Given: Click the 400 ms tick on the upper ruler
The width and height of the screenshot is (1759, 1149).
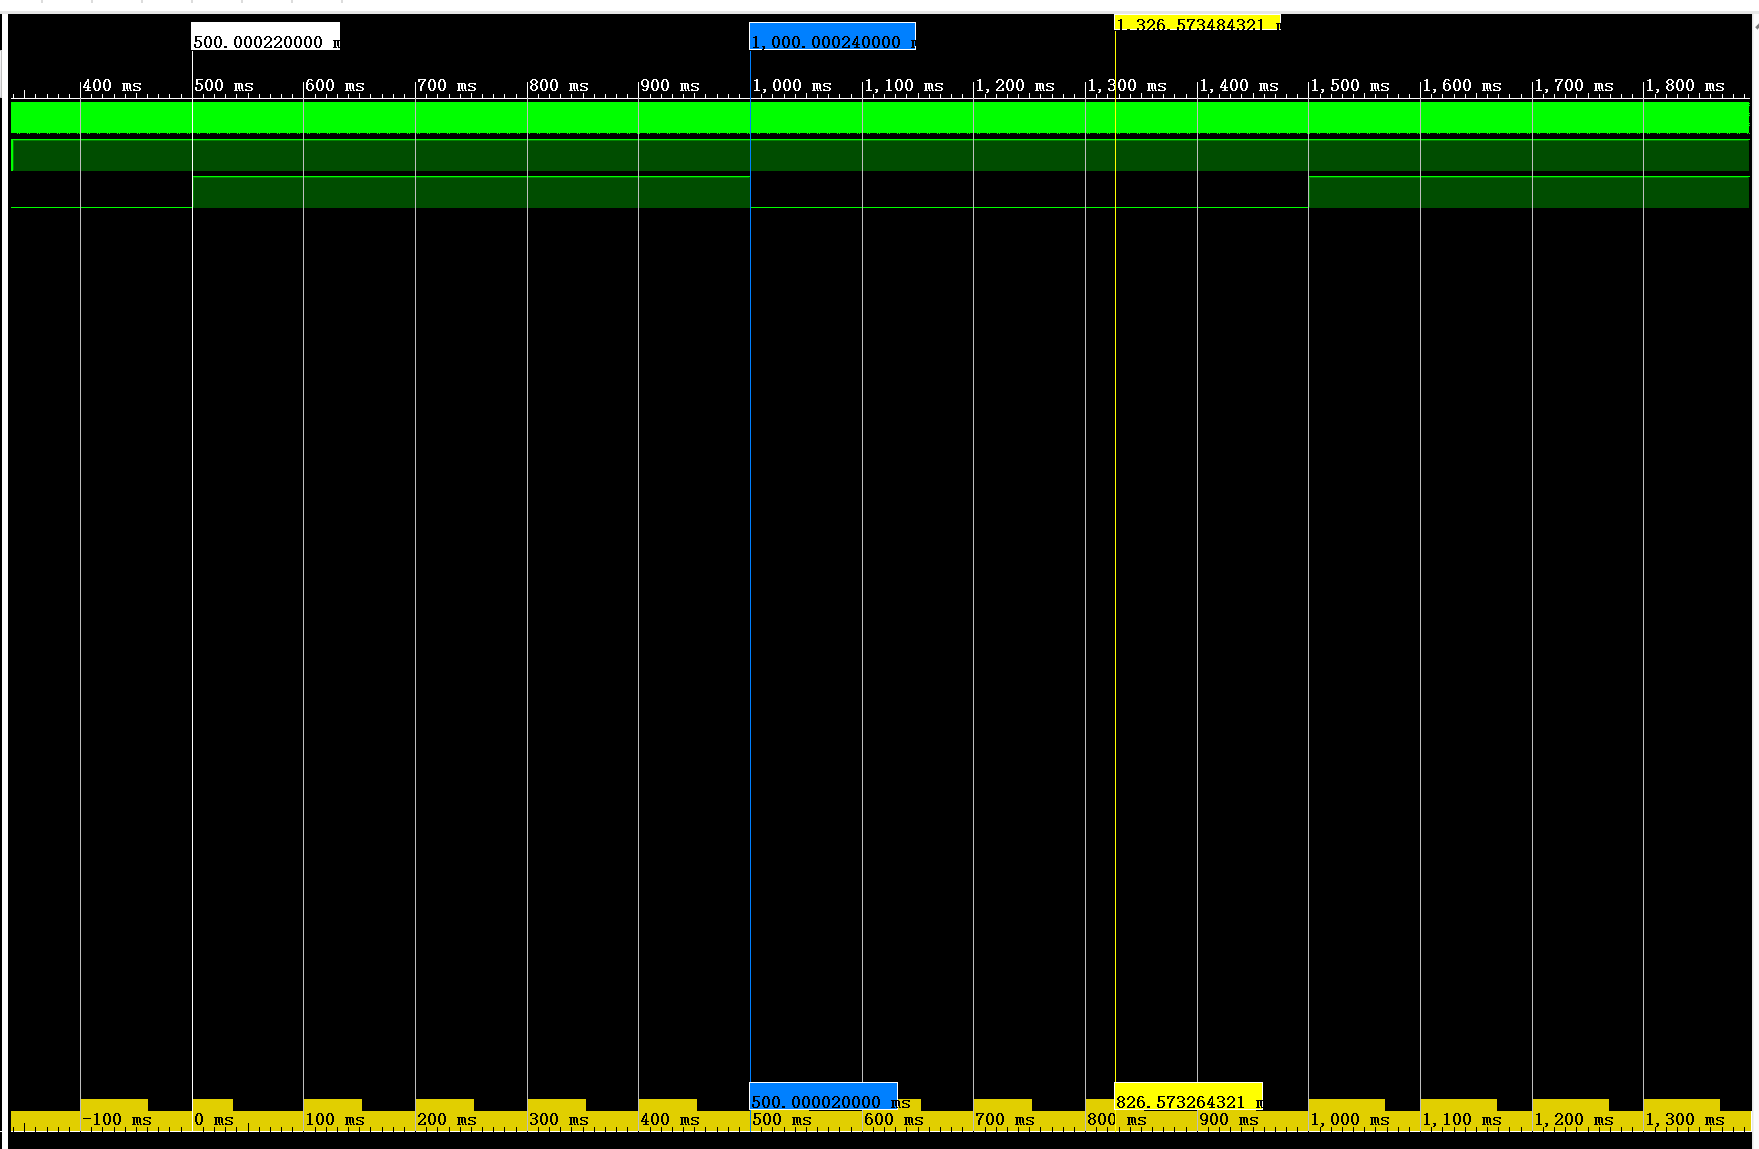Looking at the screenshot, I should click(111, 86).
